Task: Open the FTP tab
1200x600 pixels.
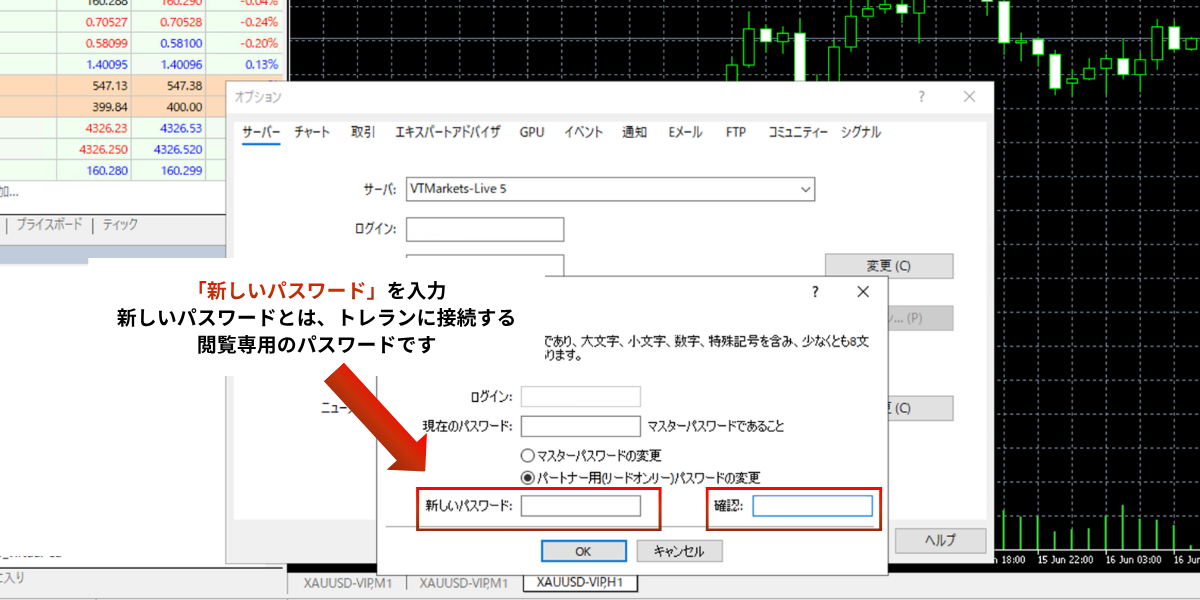Action: coord(736,132)
